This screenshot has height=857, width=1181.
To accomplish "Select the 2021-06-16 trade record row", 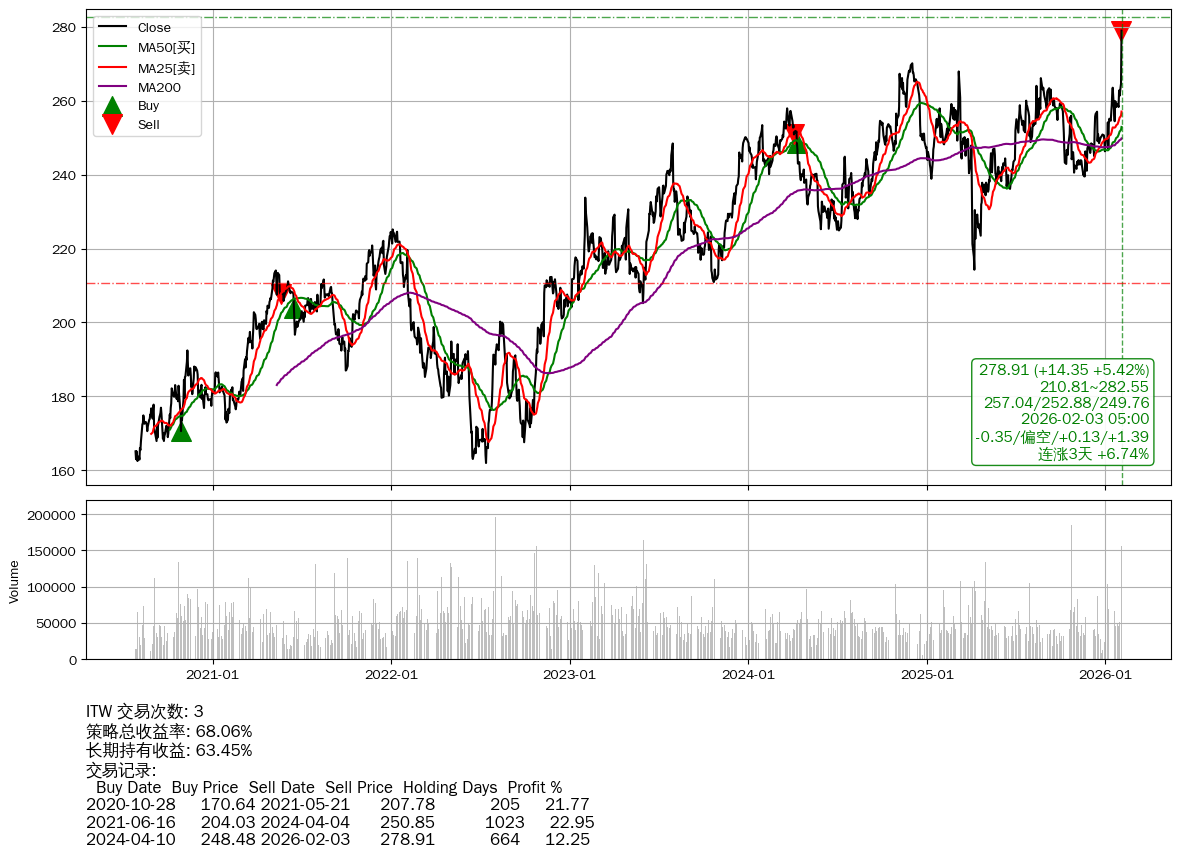I will tap(340, 822).
